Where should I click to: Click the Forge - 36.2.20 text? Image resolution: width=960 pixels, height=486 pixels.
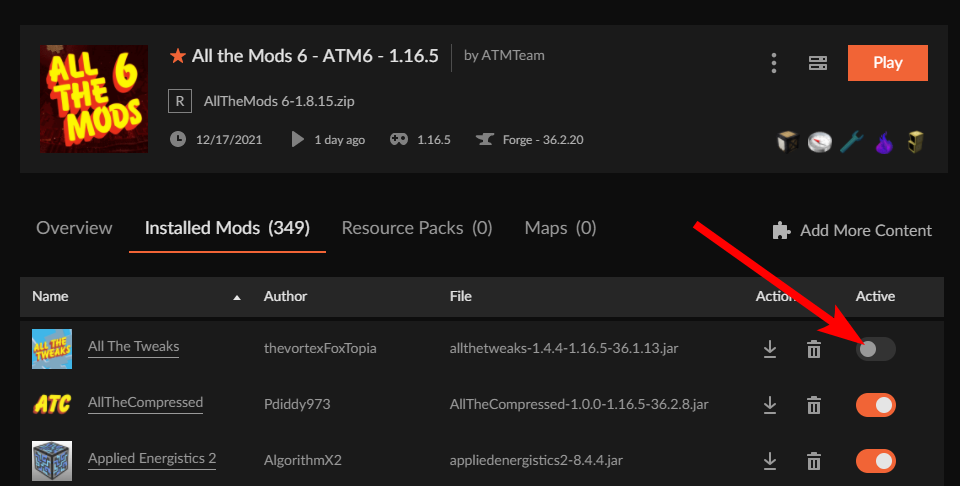click(x=543, y=140)
